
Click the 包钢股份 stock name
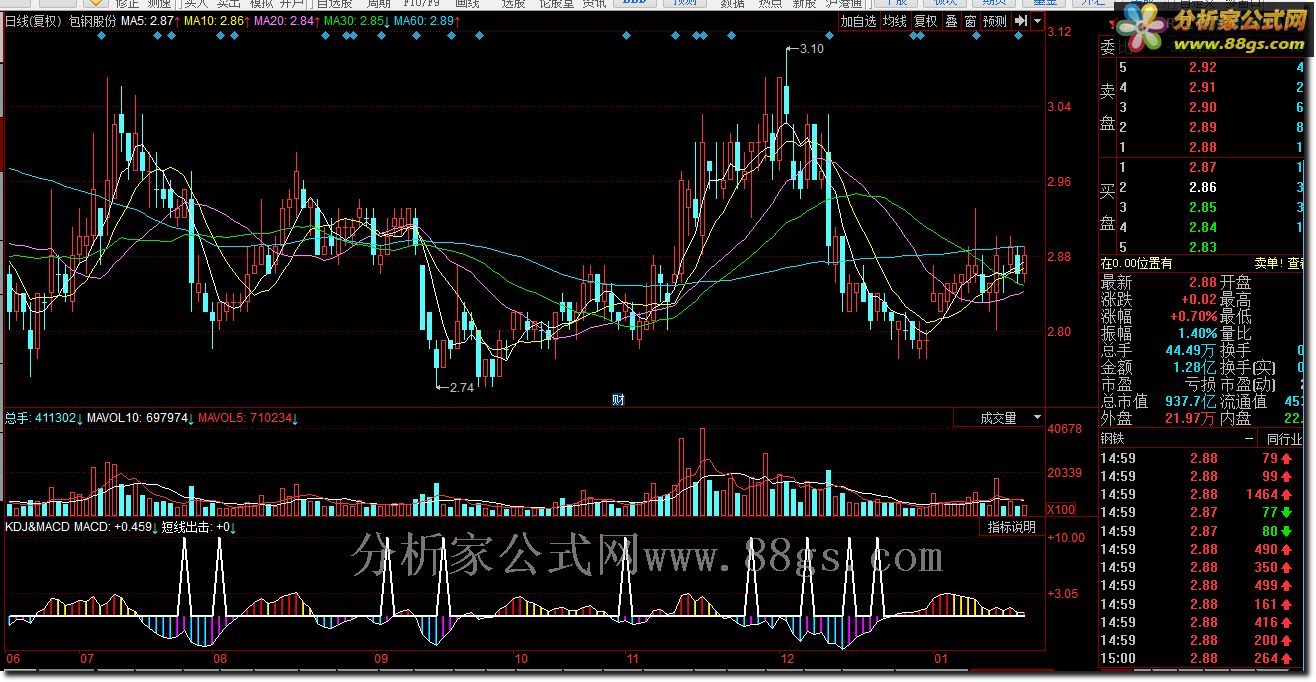(92, 21)
